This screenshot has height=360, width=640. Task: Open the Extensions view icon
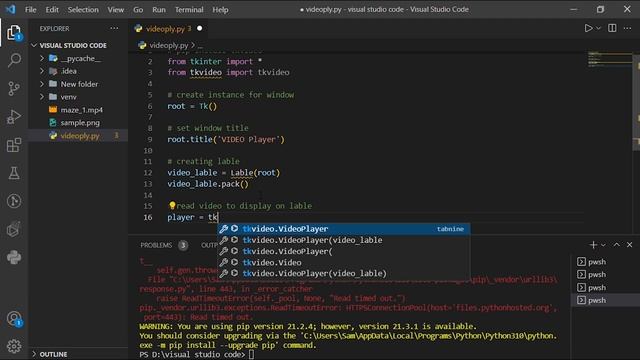point(14,145)
